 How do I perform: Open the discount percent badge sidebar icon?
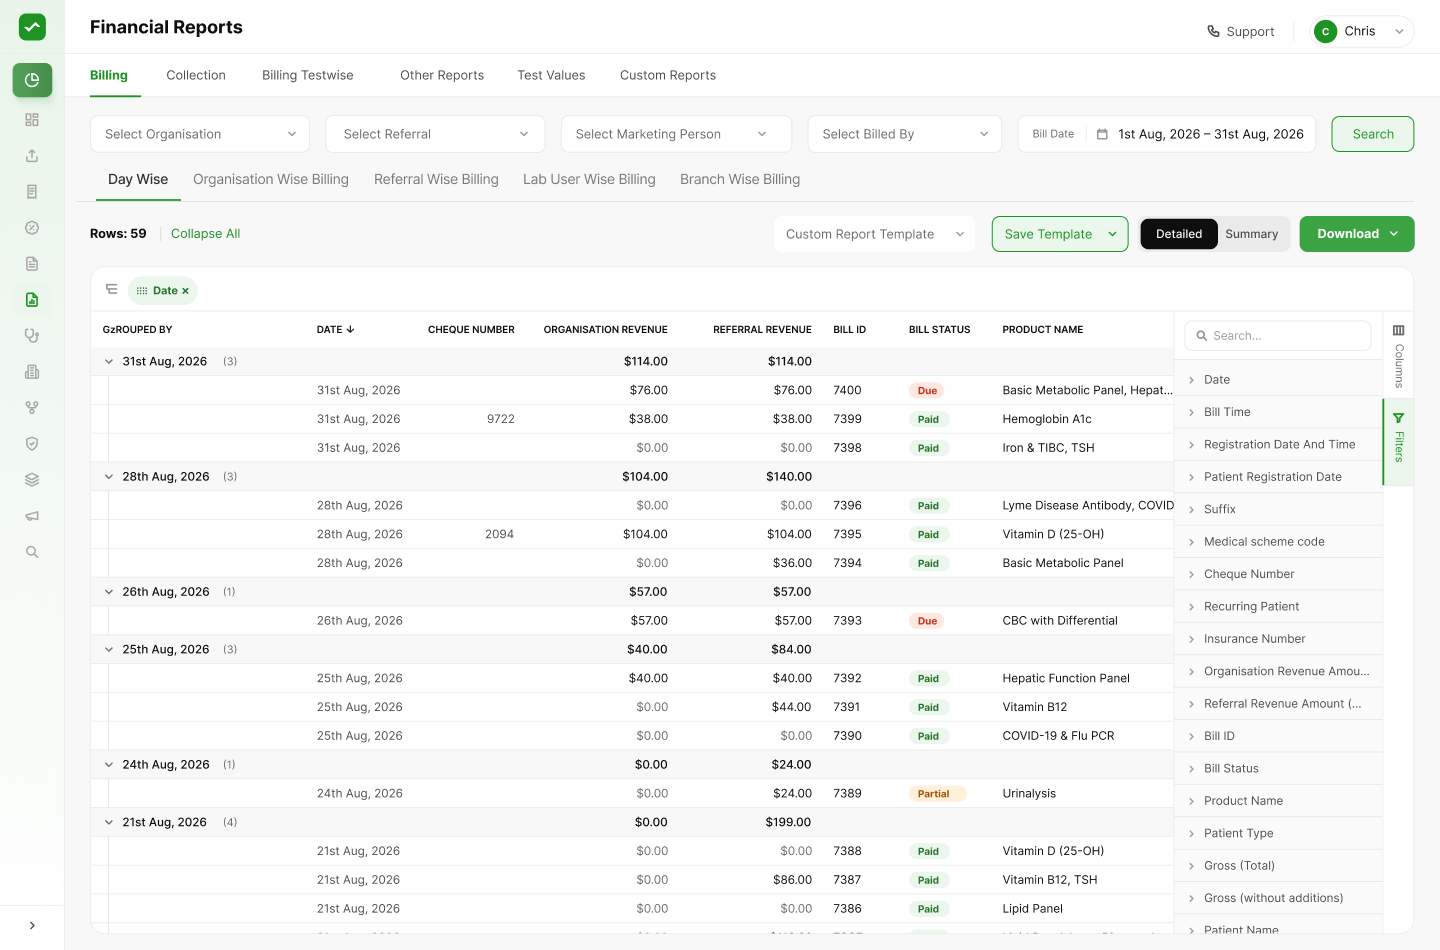(32, 228)
